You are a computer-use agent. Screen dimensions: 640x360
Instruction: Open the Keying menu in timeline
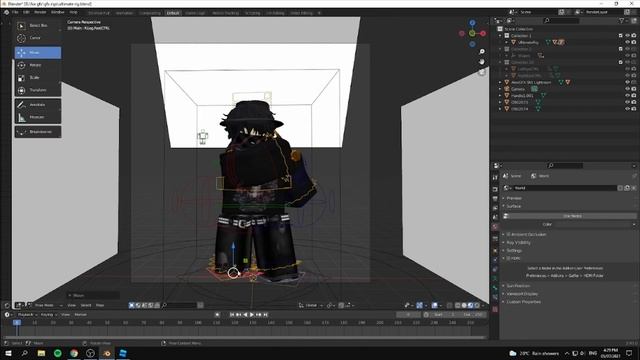49,315
